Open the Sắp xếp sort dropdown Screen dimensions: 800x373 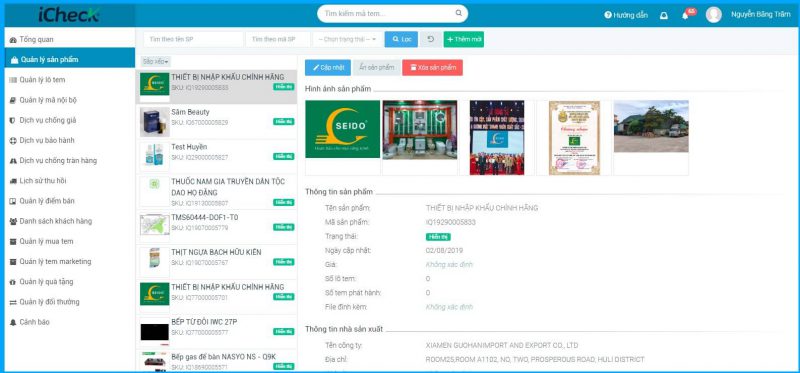tap(156, 61)
